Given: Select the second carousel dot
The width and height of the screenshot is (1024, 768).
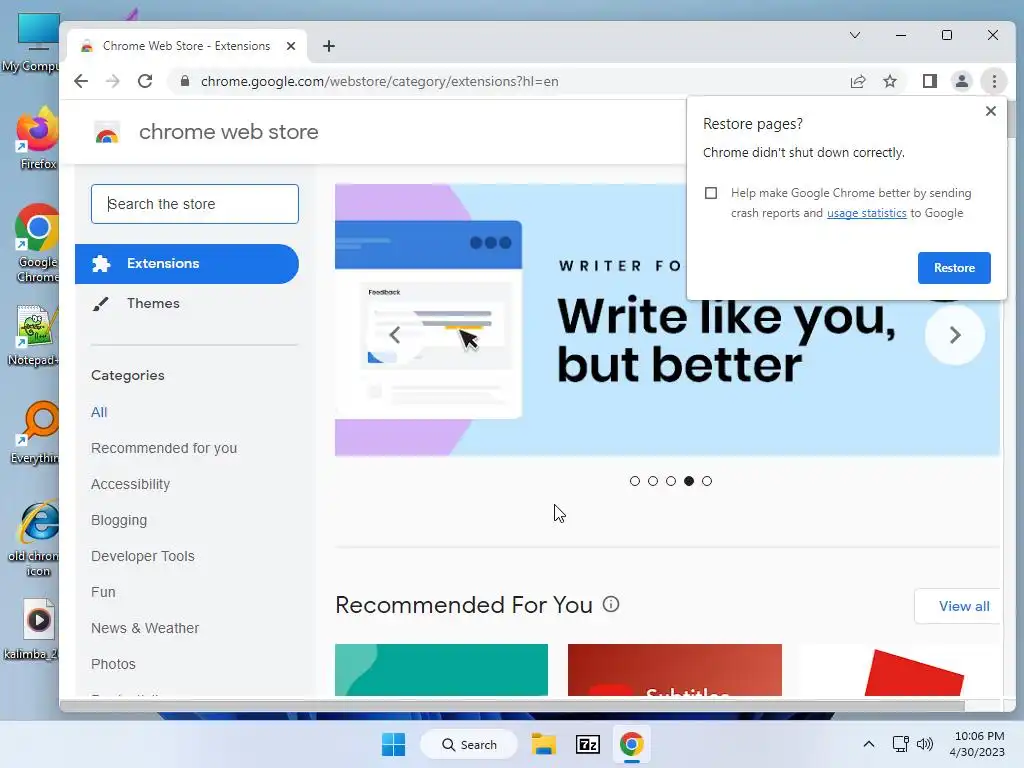Looking at the screenshot, I should pos(653,481).
